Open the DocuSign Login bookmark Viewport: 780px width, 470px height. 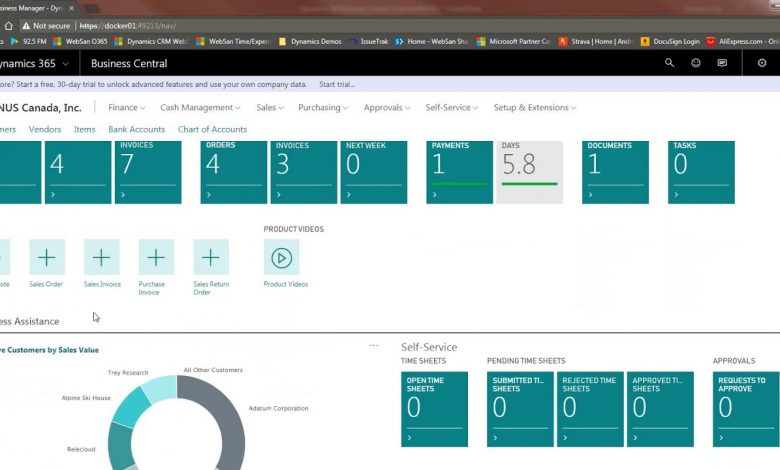pos(670,41)
